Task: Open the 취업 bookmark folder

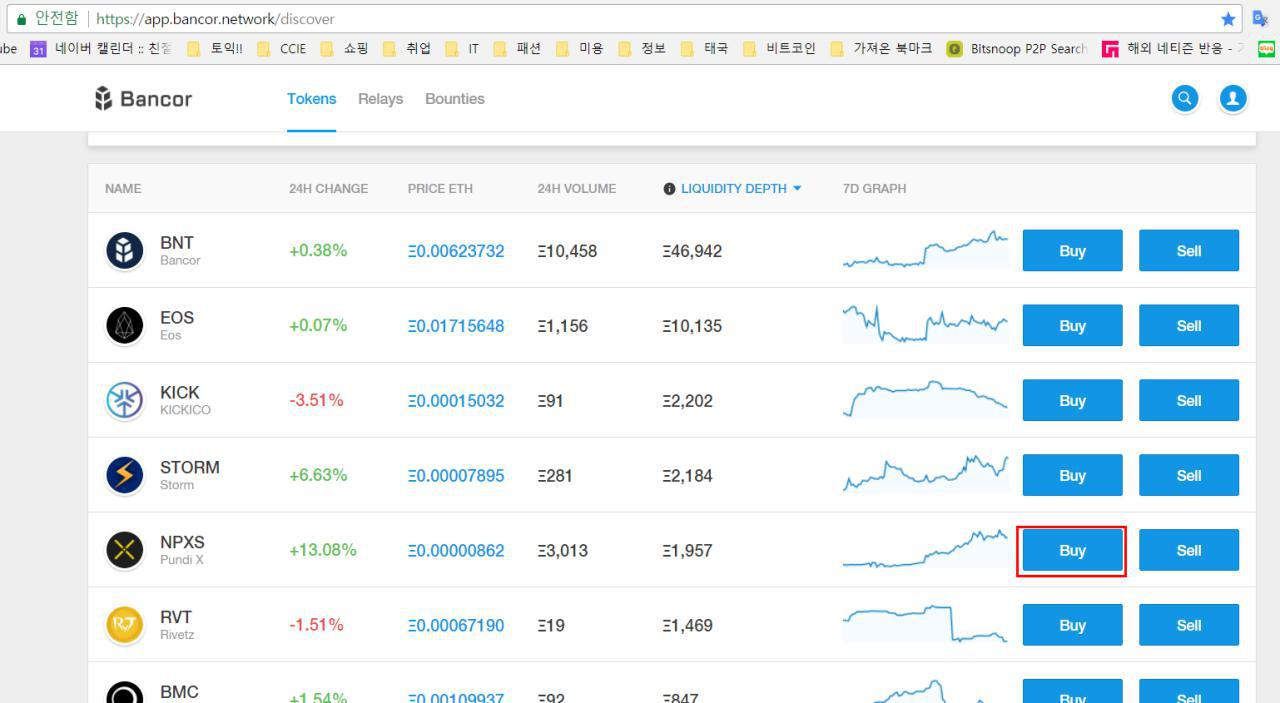Action: coord(407,48)
